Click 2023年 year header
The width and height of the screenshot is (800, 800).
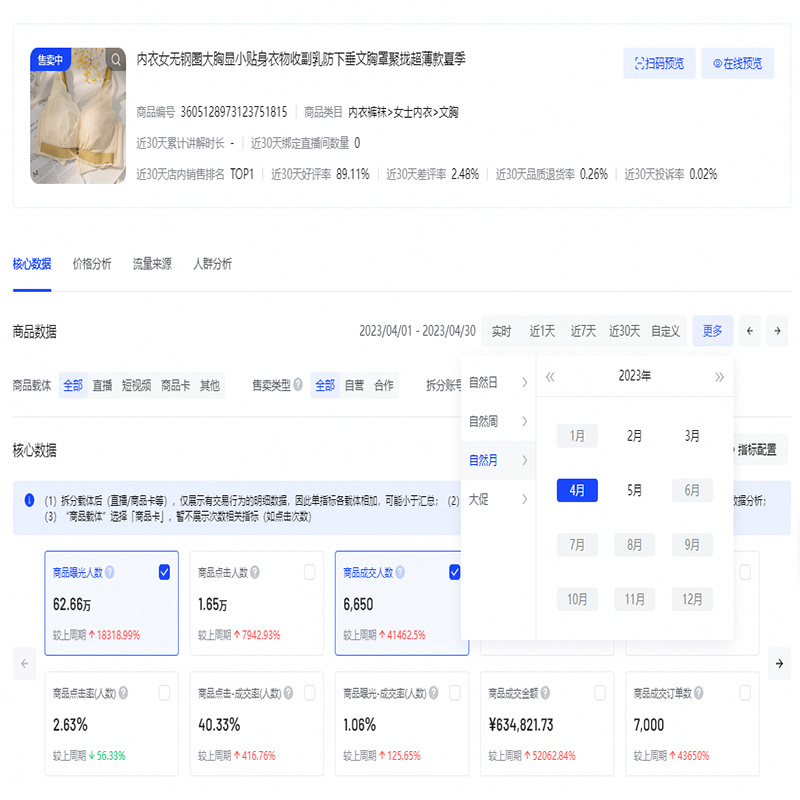635,376
